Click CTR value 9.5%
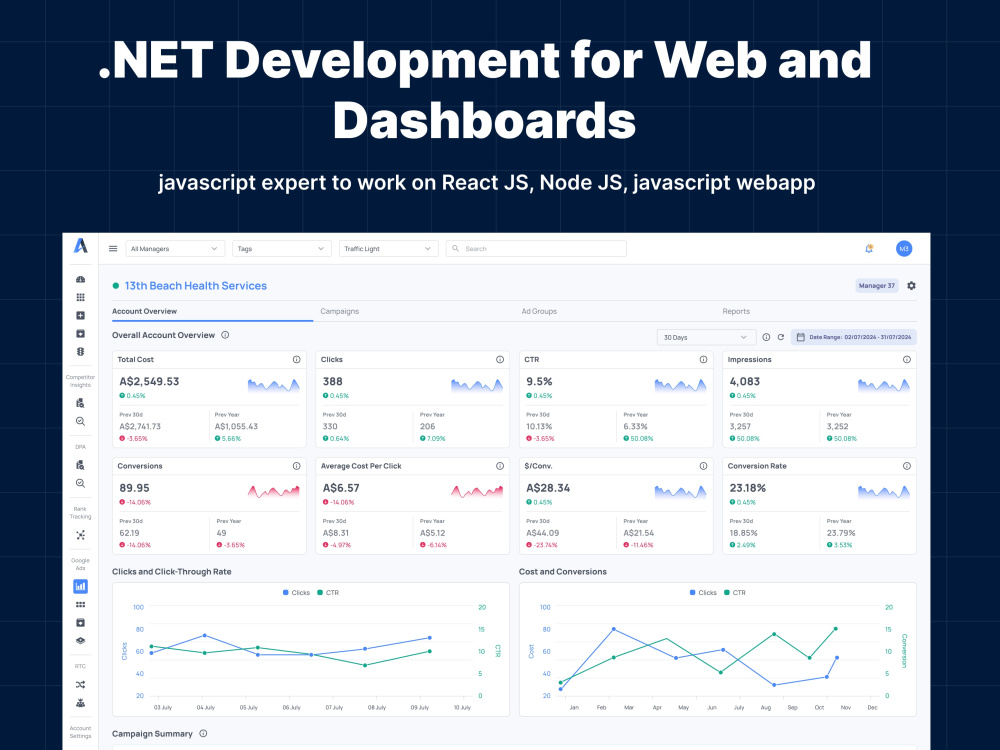 (540, 381)
